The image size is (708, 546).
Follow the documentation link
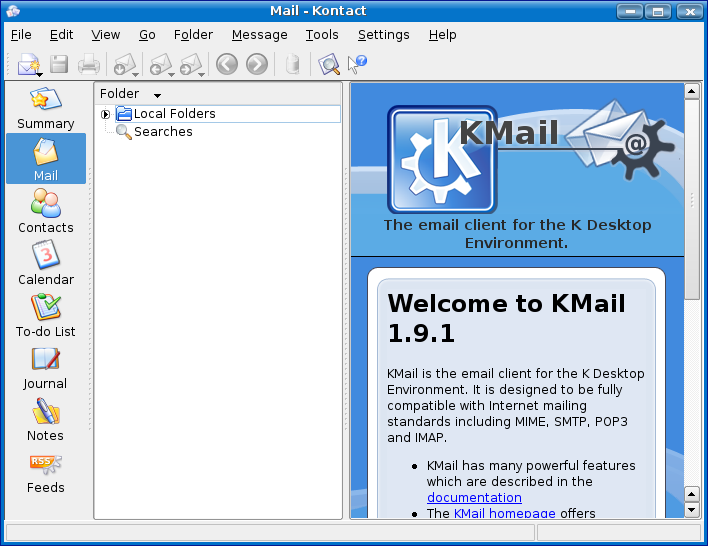tap(474, 497)
